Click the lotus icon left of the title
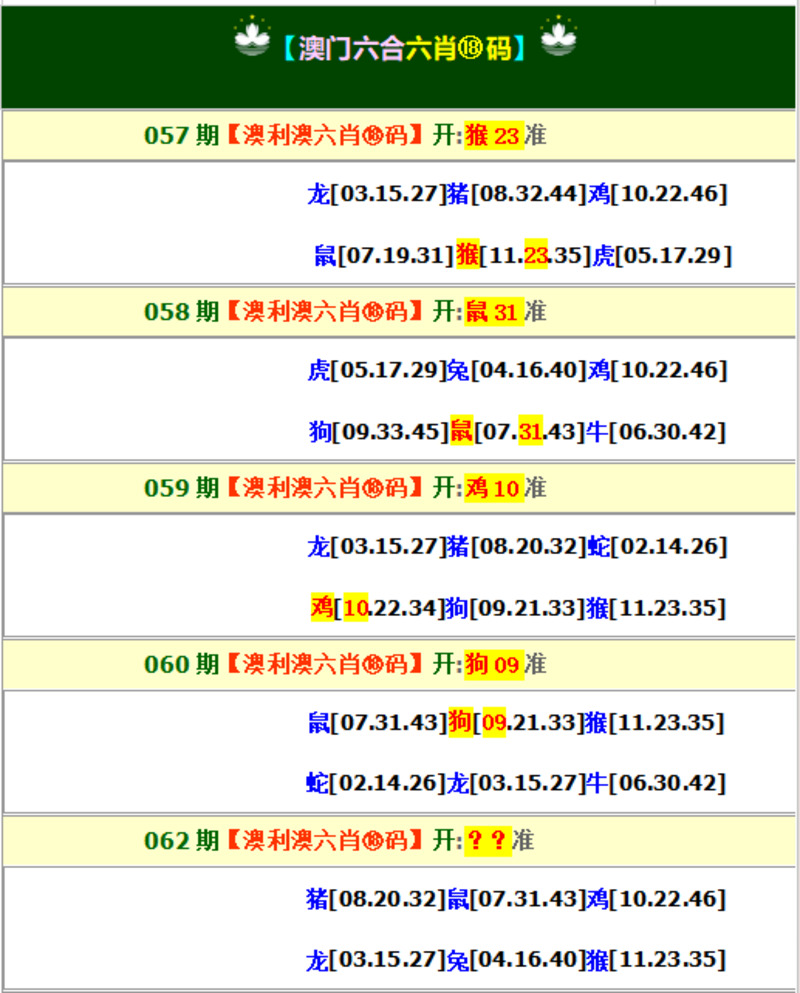Viewport: 800px width, 993px height. pyautogui.click(x=252, y=39)
